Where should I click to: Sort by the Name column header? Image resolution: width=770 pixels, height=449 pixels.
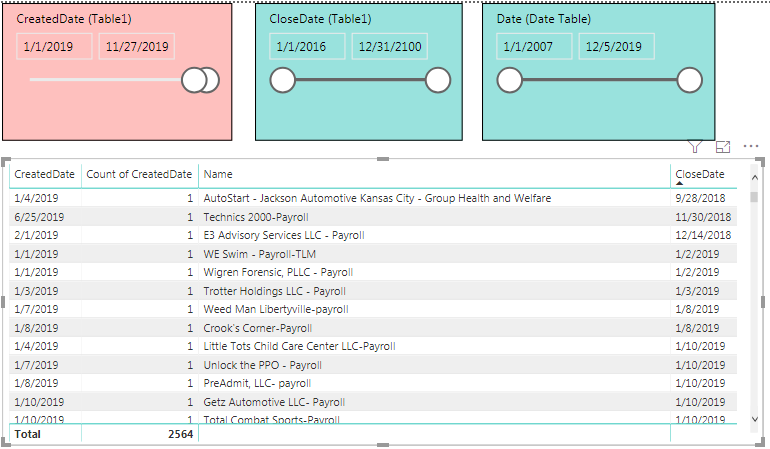pos(218,174)
